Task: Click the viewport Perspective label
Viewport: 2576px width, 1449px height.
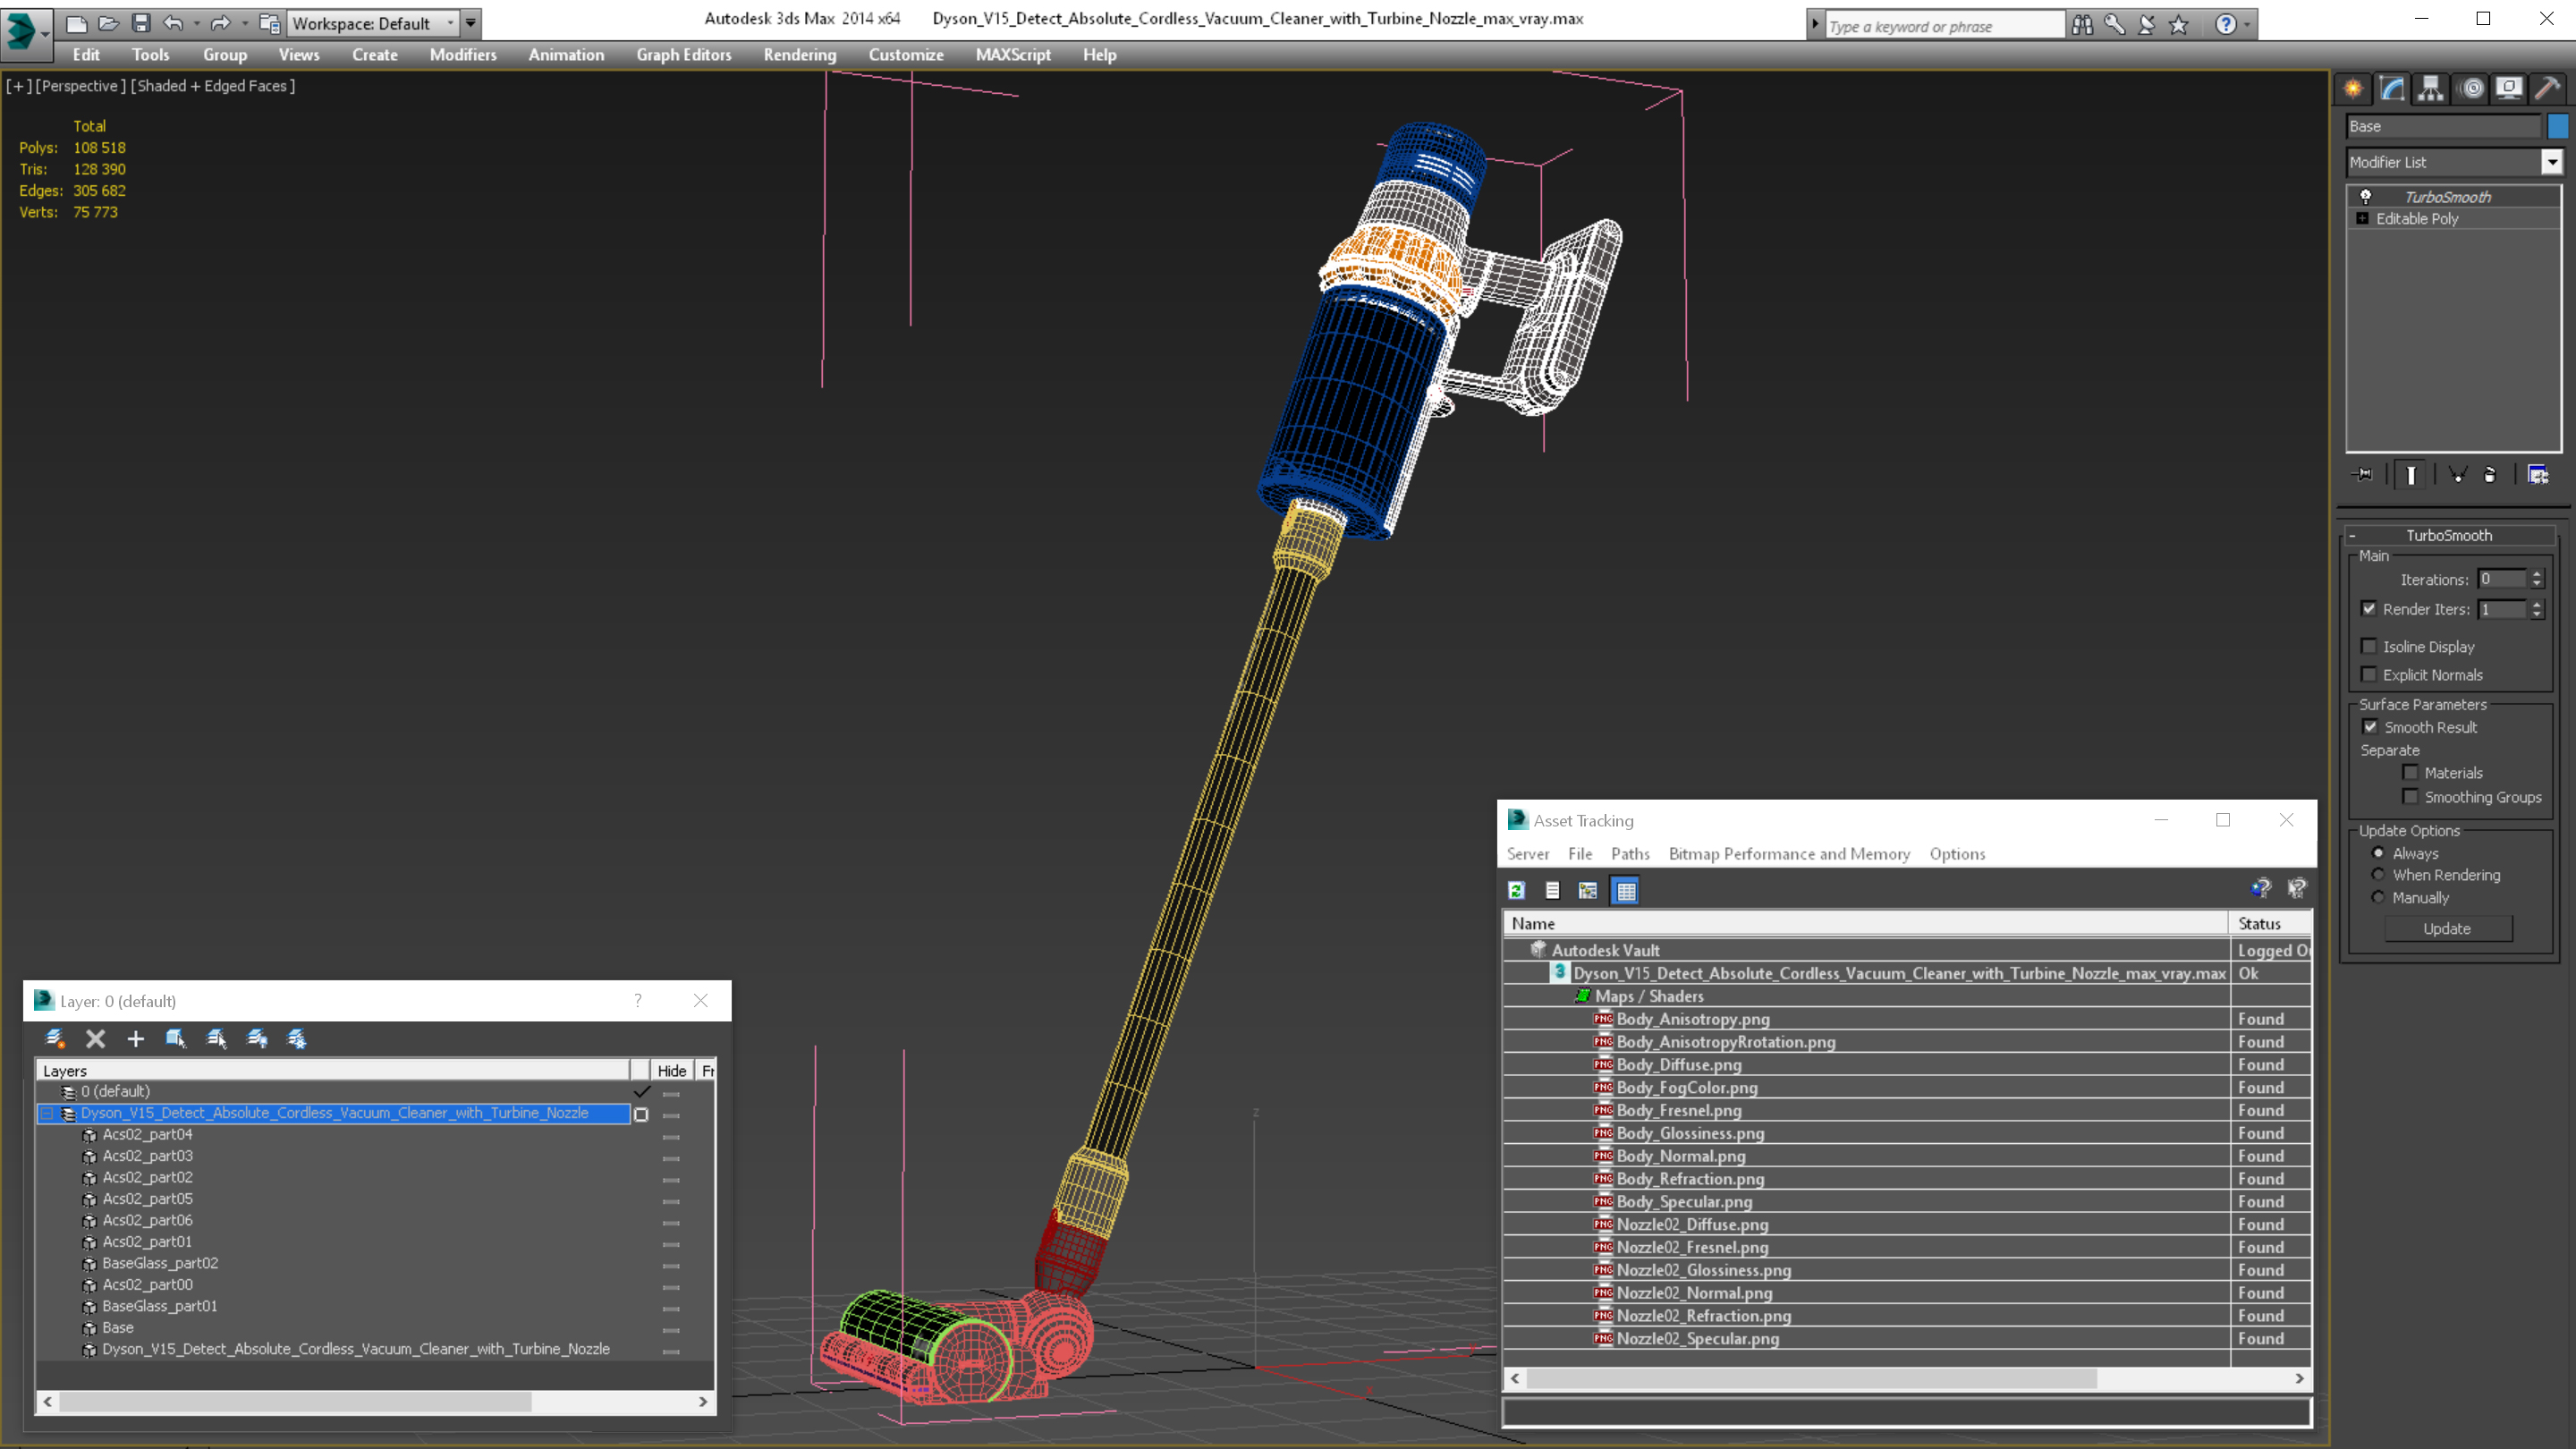Action: (80, 86)
